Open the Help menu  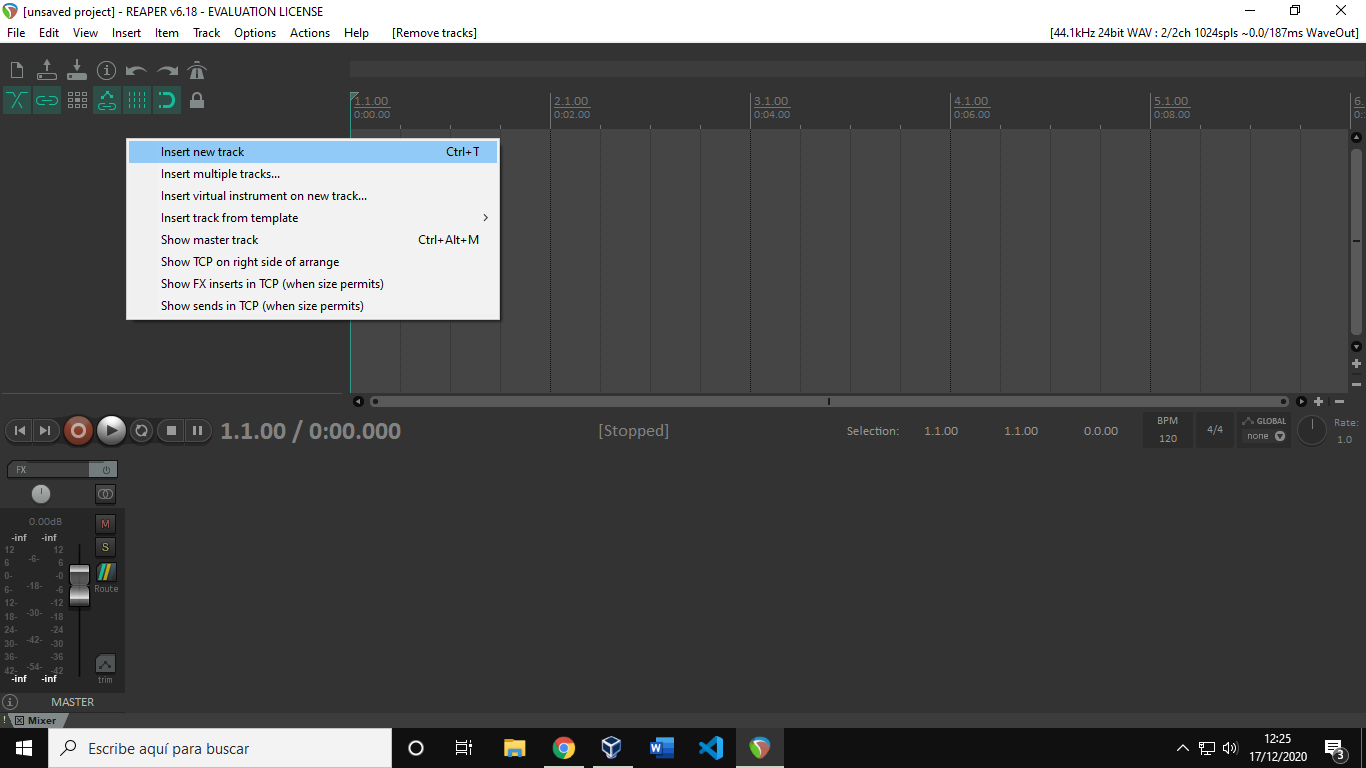click(x=357, y=33)
